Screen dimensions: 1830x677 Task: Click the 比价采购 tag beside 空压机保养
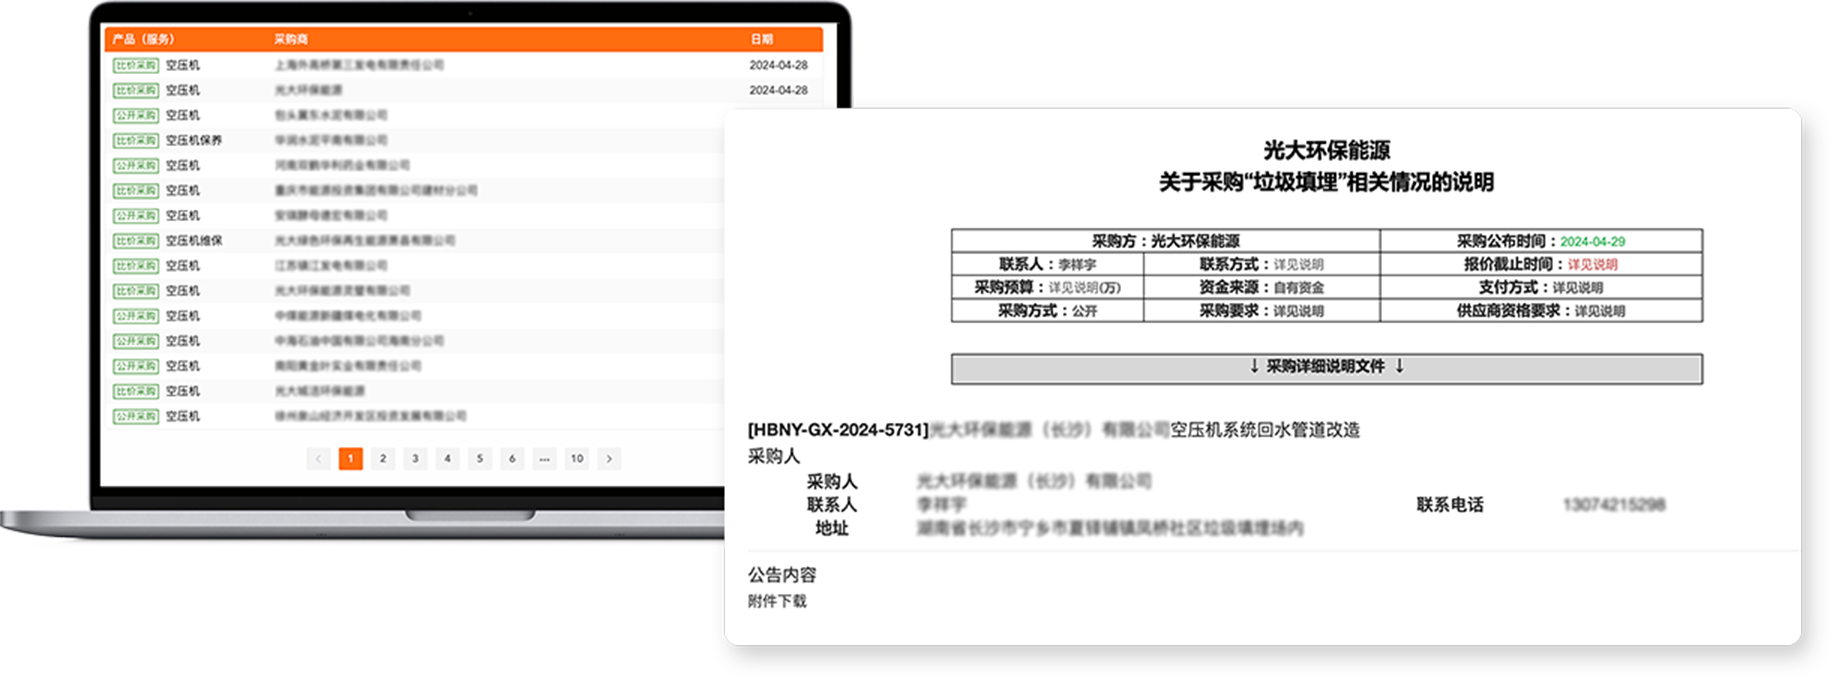click(x=136, y=141)
